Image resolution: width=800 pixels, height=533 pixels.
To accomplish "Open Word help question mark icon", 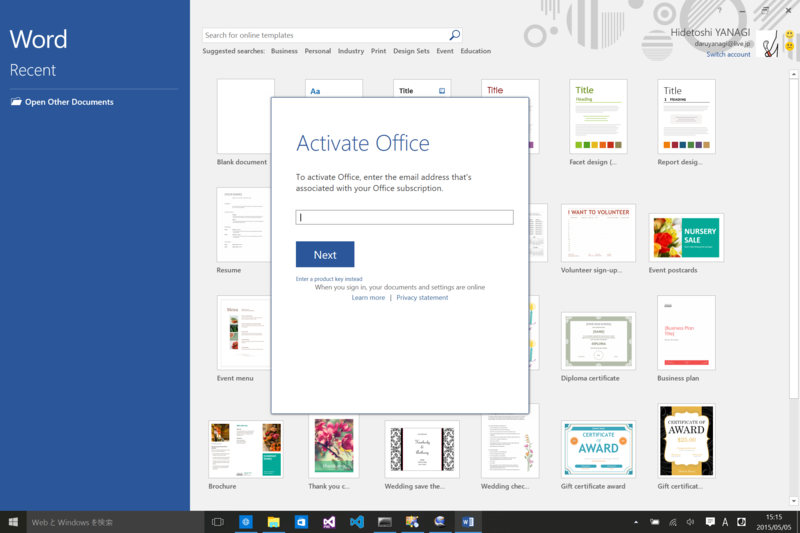I will (719, 10).
